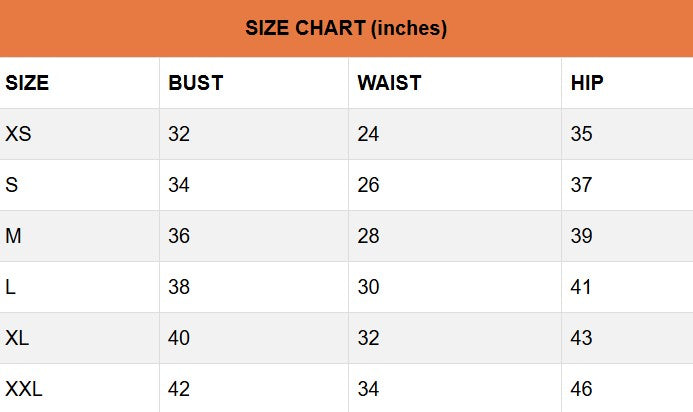The image size is (693, 412).
Task: Click hip value 46 for XXL
Action: (x=581, y=389)
